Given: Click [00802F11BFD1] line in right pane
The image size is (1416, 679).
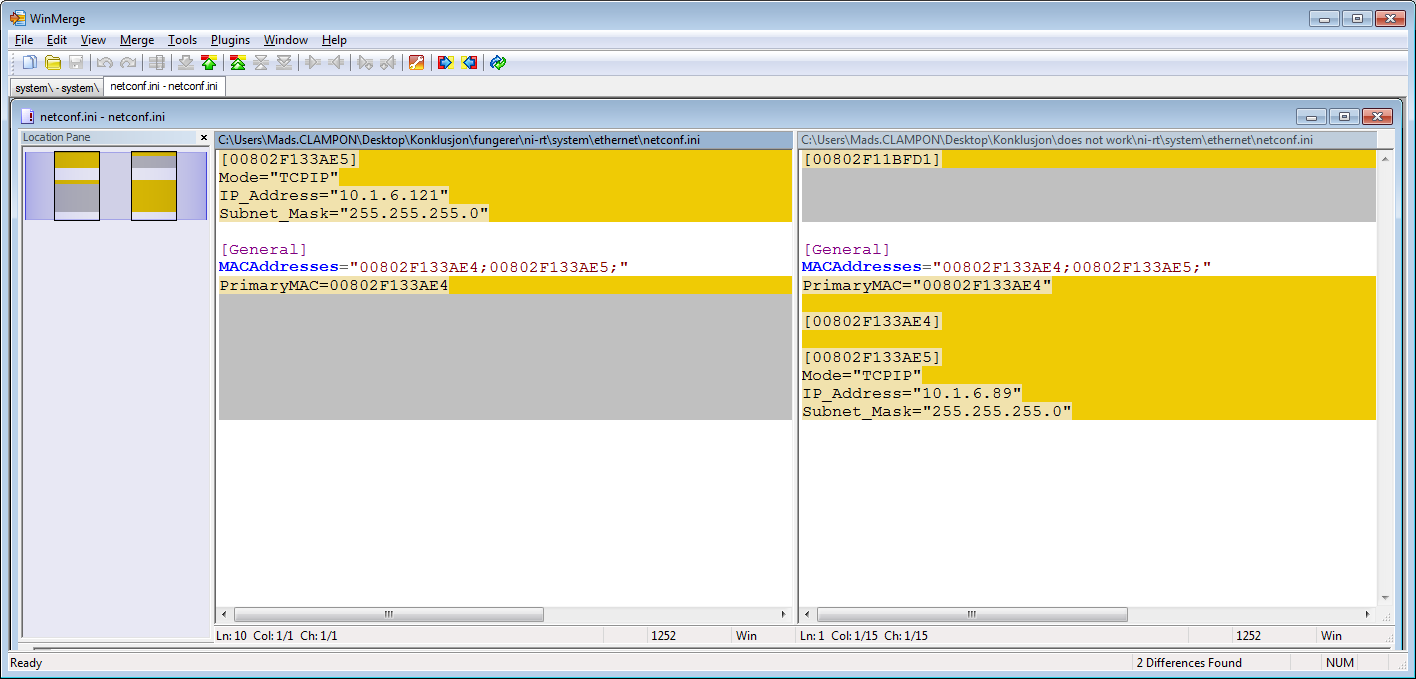Looking at the screenshot, I should click(872, 159).
